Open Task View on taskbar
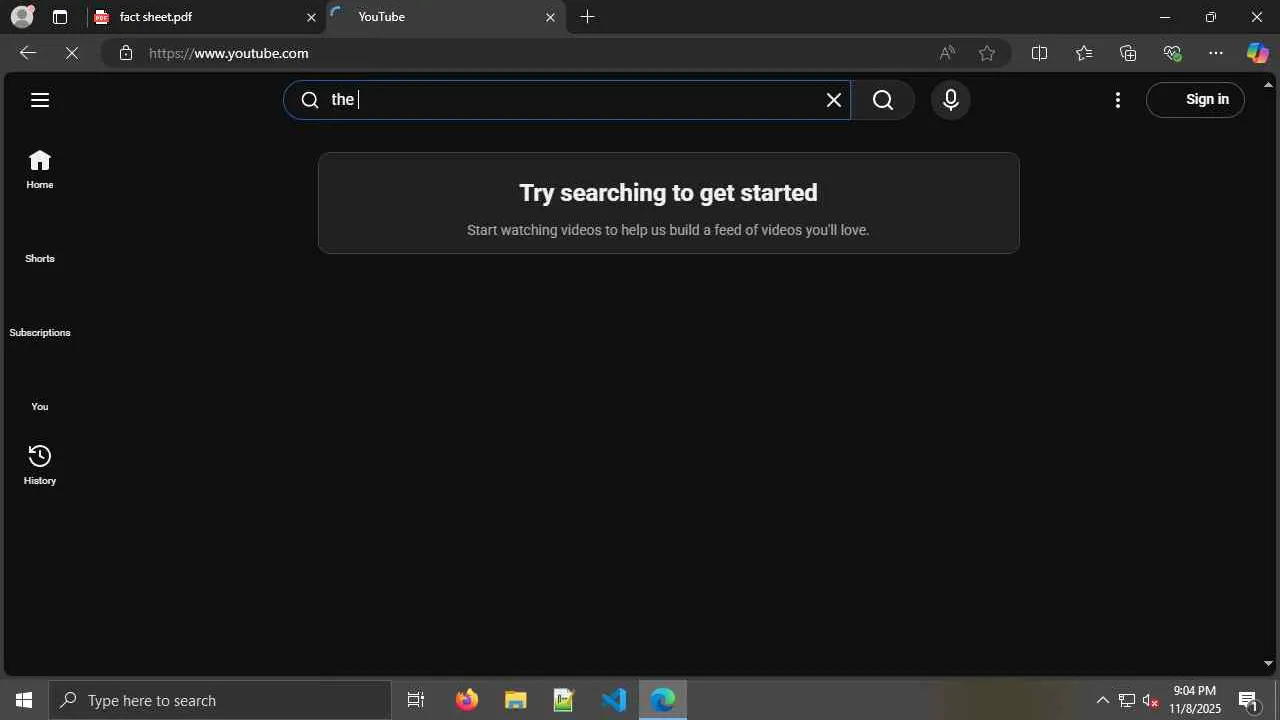 click(x=416, y=700)
